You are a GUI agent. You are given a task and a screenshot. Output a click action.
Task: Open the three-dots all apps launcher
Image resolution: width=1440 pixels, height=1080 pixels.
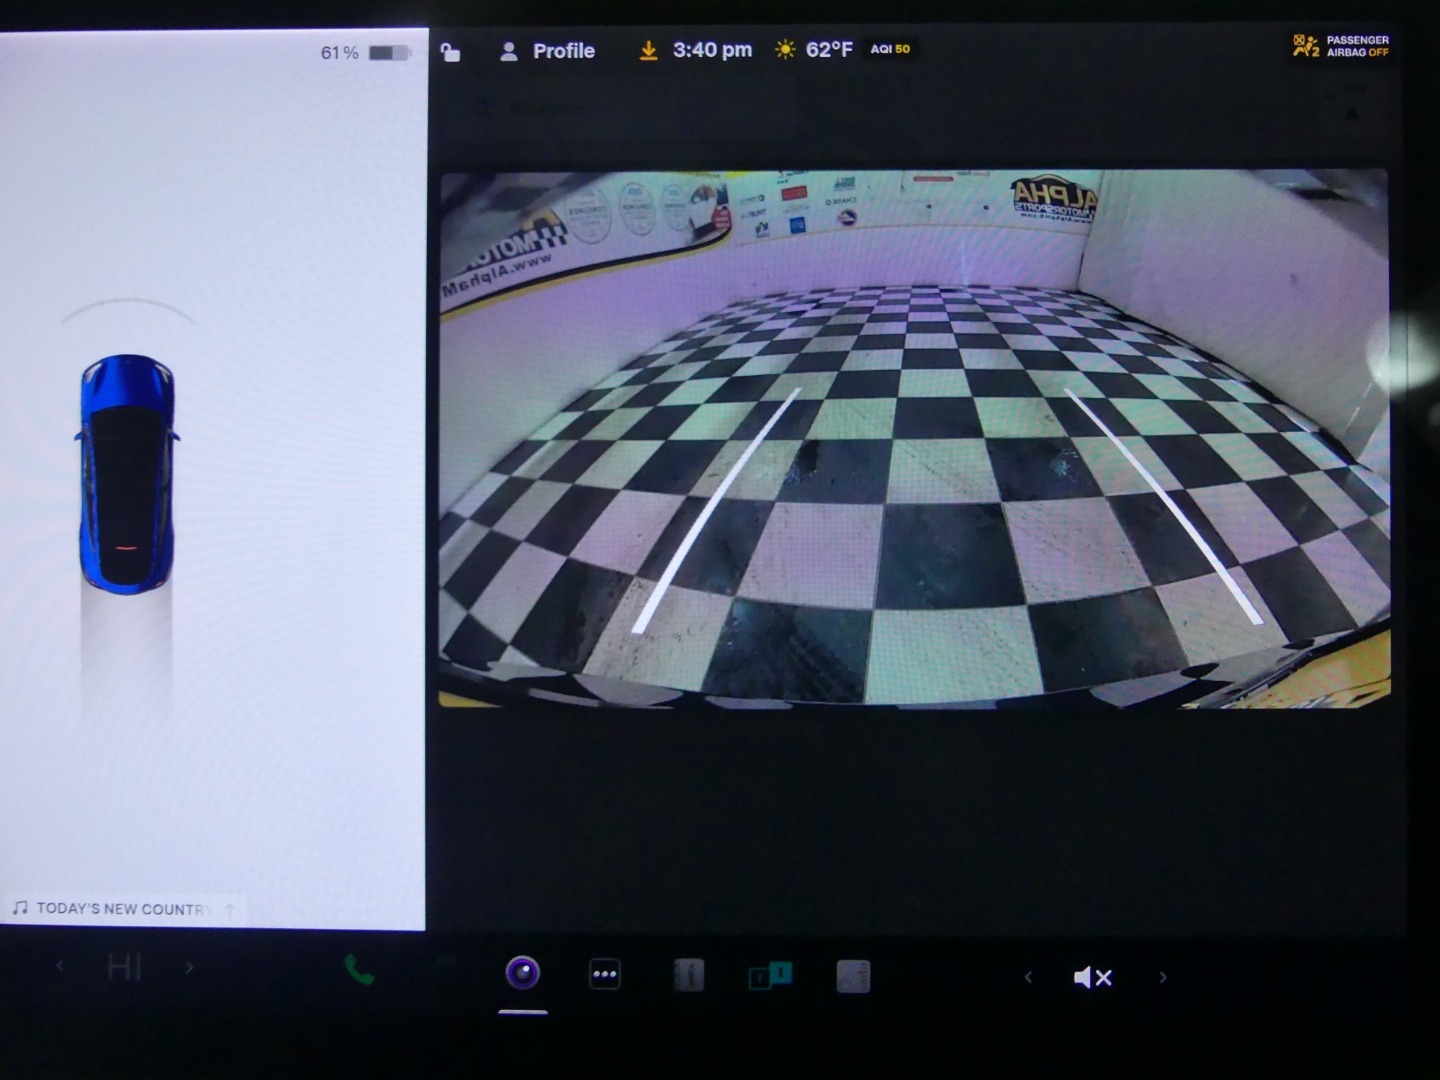pos(605,975)
